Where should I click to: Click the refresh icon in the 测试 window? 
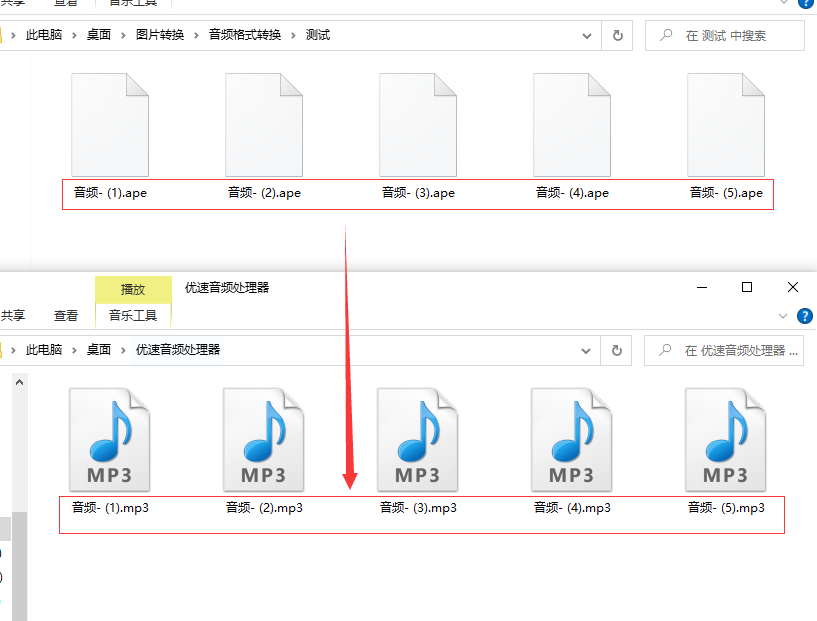click(x=617, y=35)
